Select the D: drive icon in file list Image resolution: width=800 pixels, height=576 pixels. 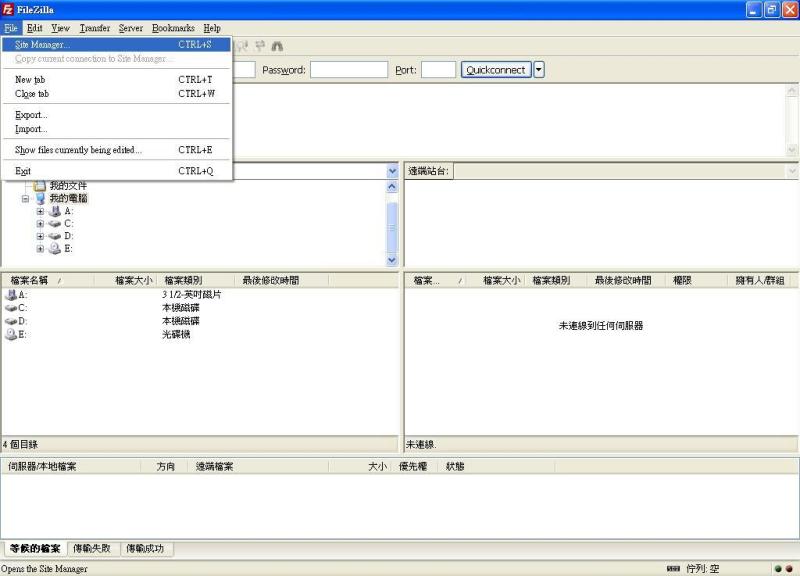(11, 321)
